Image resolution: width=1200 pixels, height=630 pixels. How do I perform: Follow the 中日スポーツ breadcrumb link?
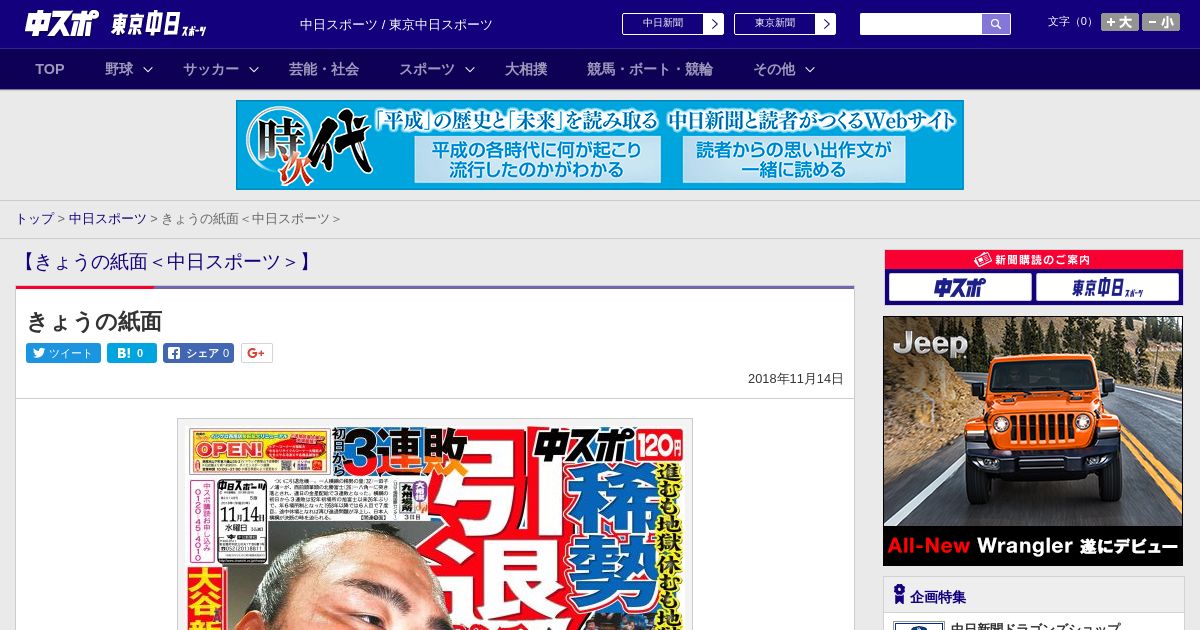(x=108, y=219)
